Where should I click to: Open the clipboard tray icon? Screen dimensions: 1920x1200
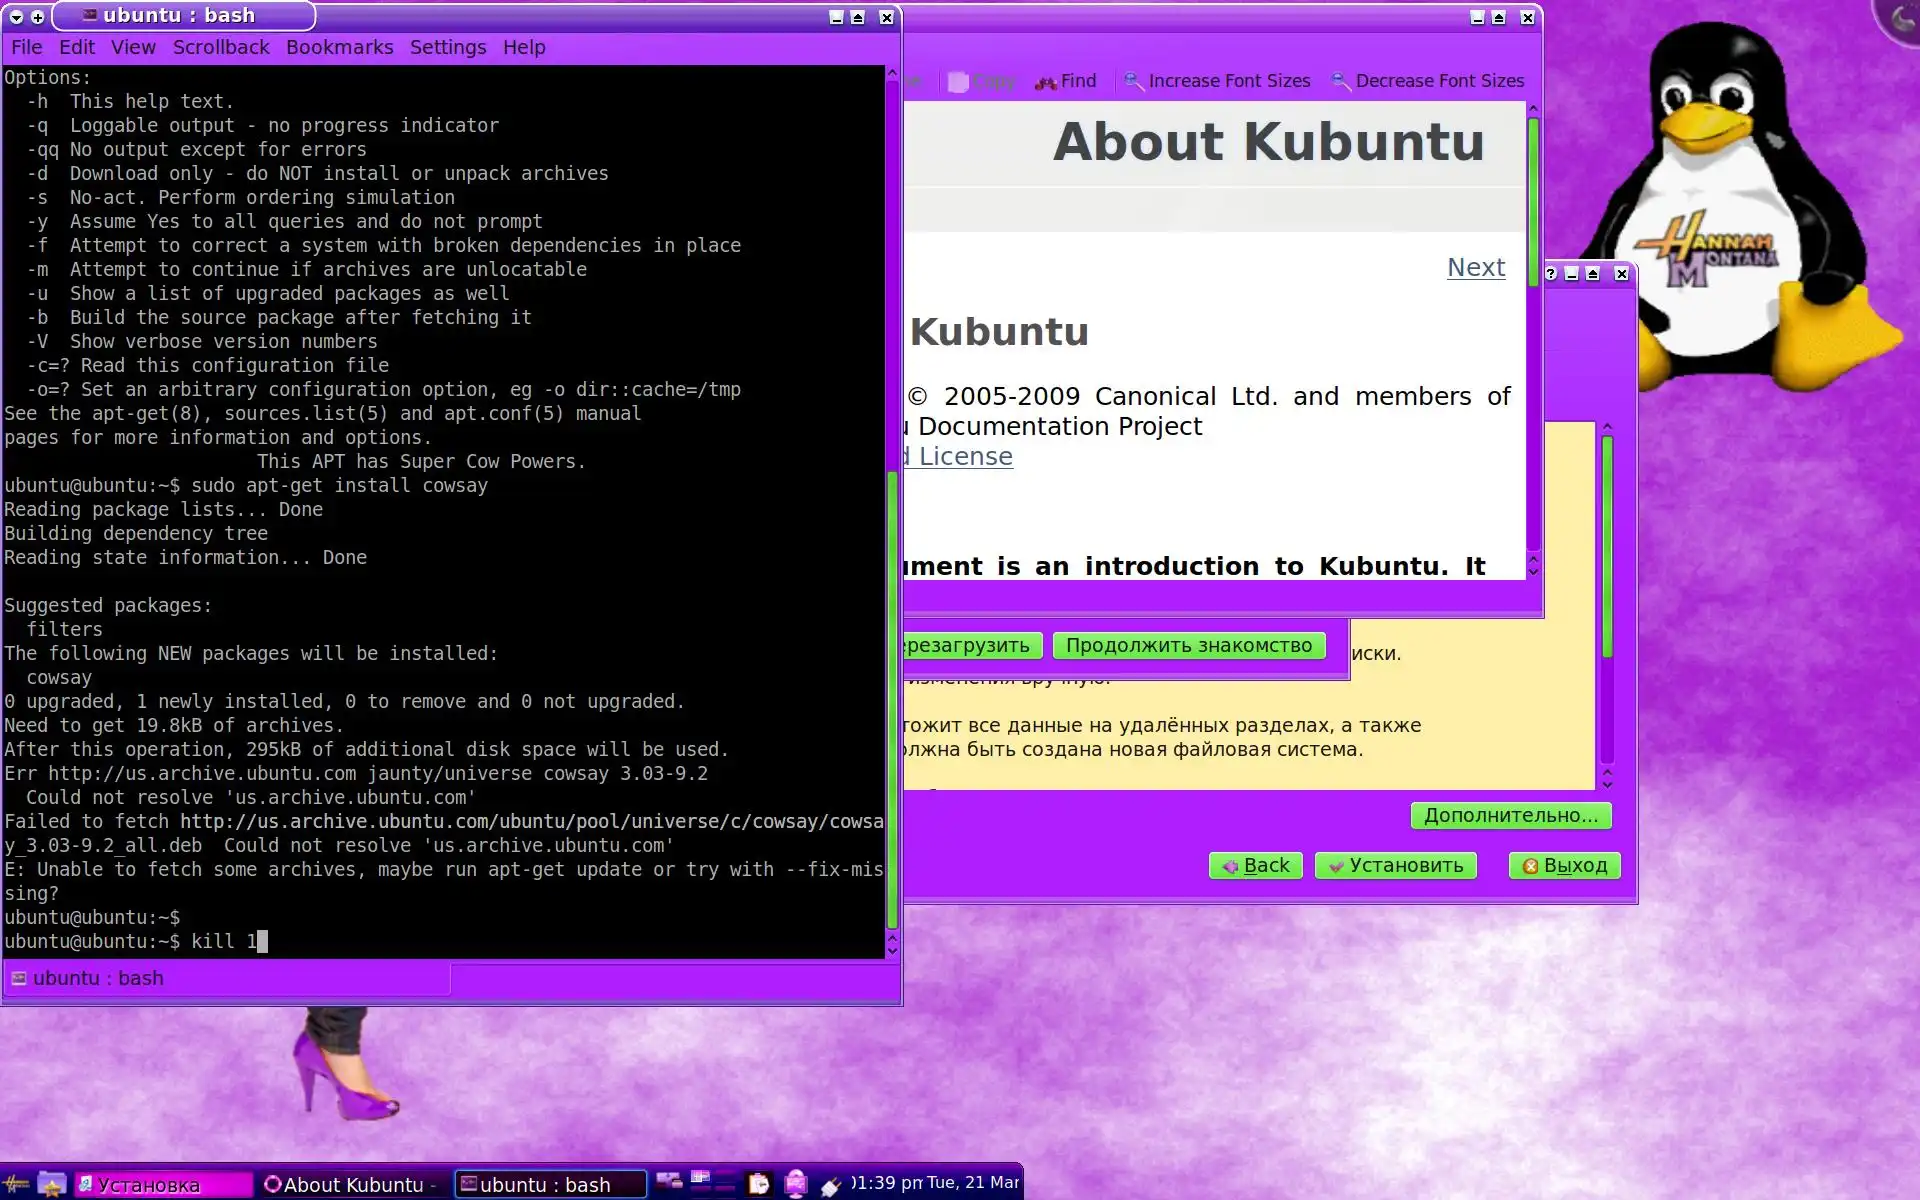[x=759, y=1184]
